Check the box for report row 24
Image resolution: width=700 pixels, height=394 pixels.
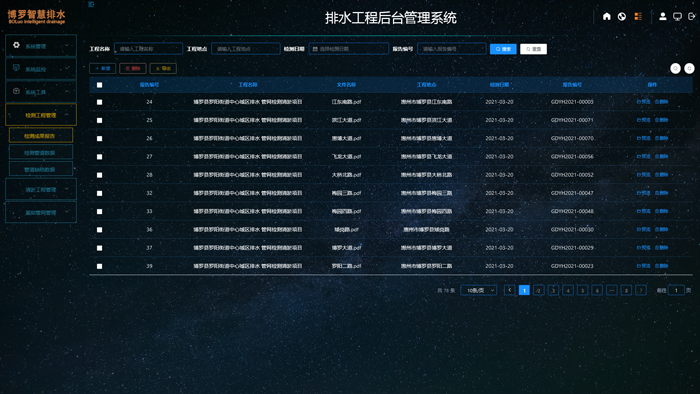(100, 102)
